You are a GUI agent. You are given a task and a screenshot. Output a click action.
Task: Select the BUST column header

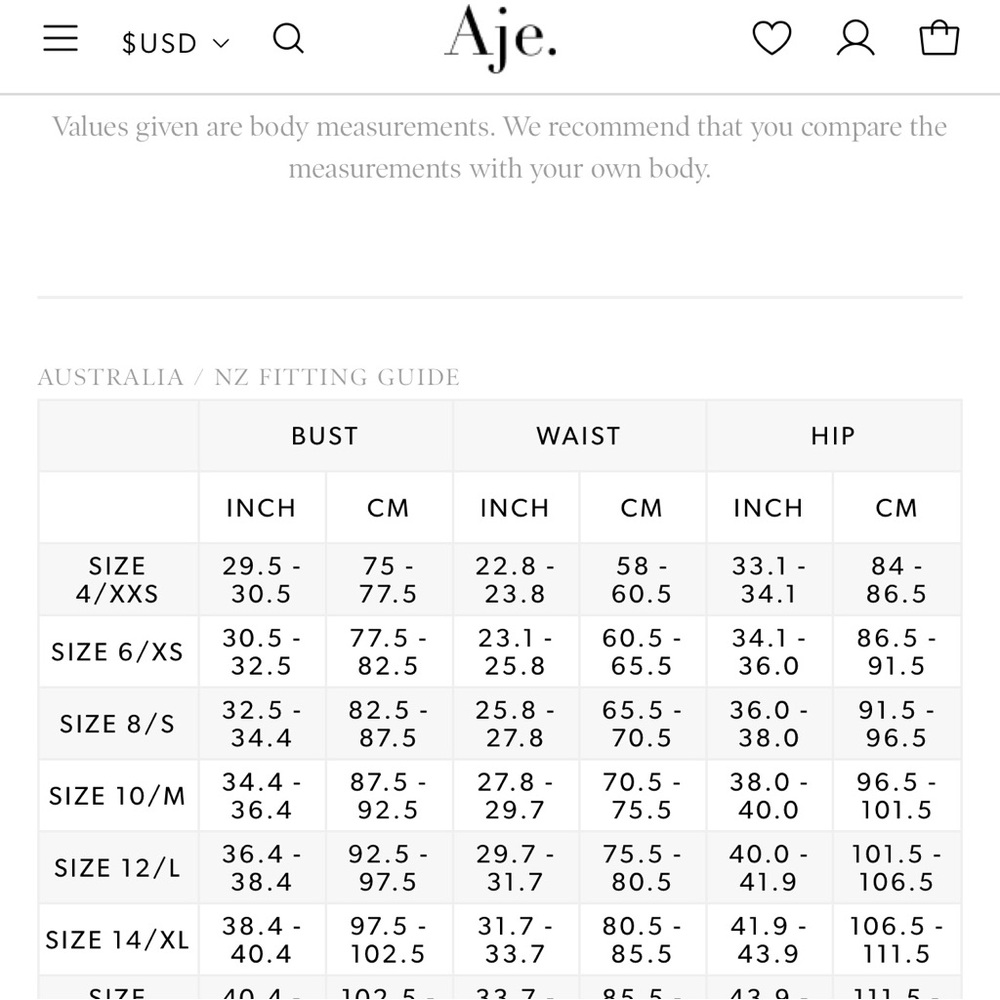pyautogui.click(x=325, y=436)
